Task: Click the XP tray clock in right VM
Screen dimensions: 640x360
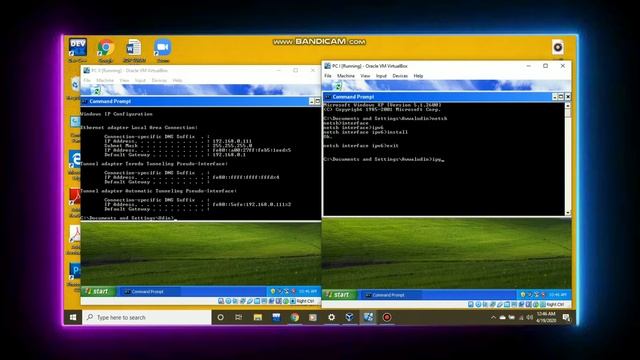Action: point(557,295)
